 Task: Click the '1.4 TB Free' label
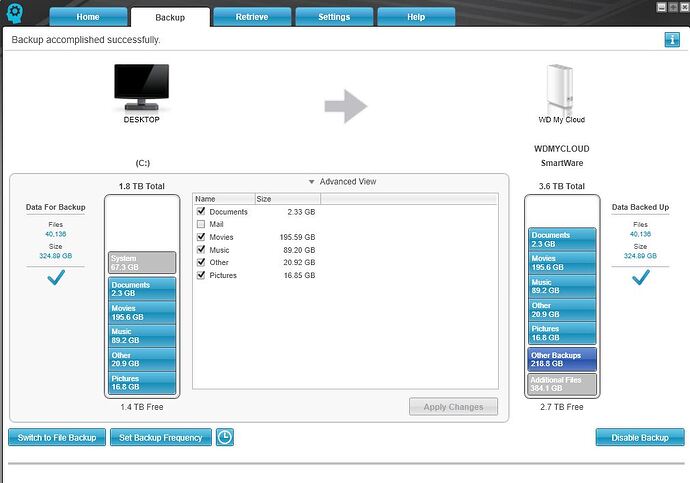coord(142,407)
